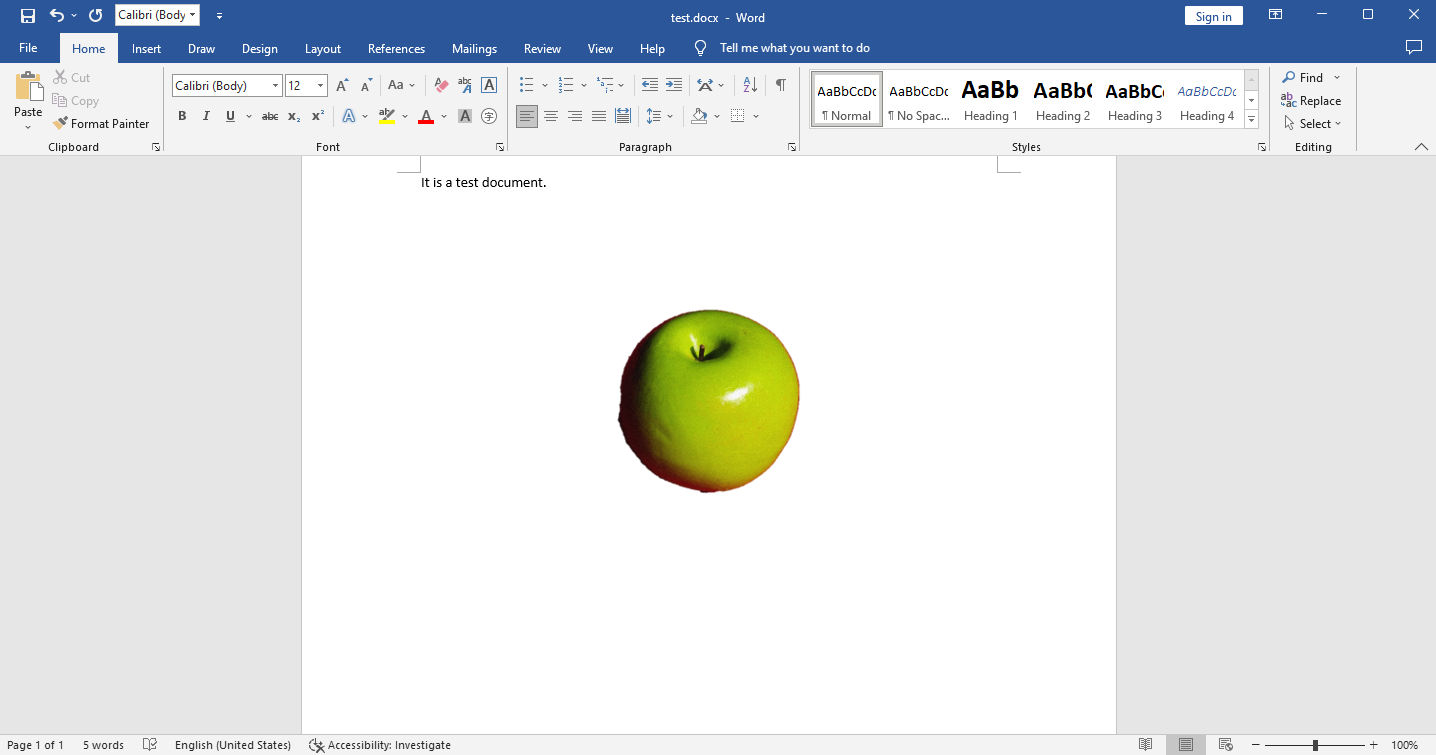Open the Sort dialog
Screen dimensions: 1436x755
(x=750, y=85)
